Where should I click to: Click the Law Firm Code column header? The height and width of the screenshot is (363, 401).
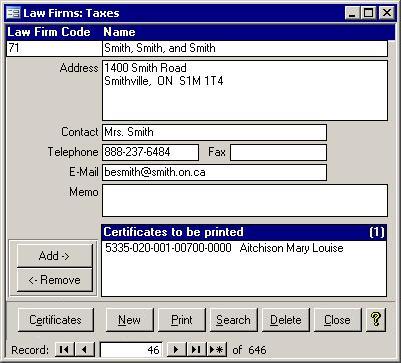(49, 32)
